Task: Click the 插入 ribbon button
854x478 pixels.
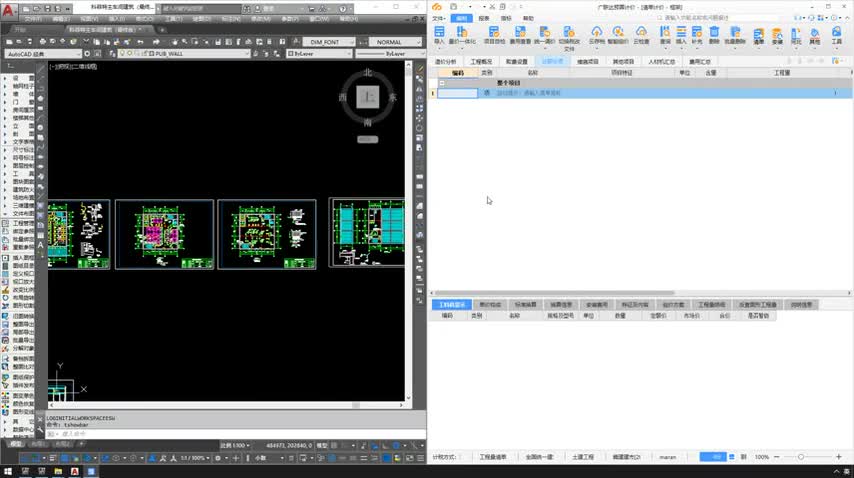Action: 681,34
